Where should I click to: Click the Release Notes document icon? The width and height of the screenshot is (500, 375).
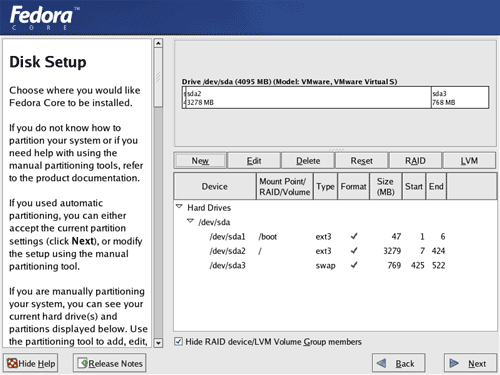pos(83,363)
